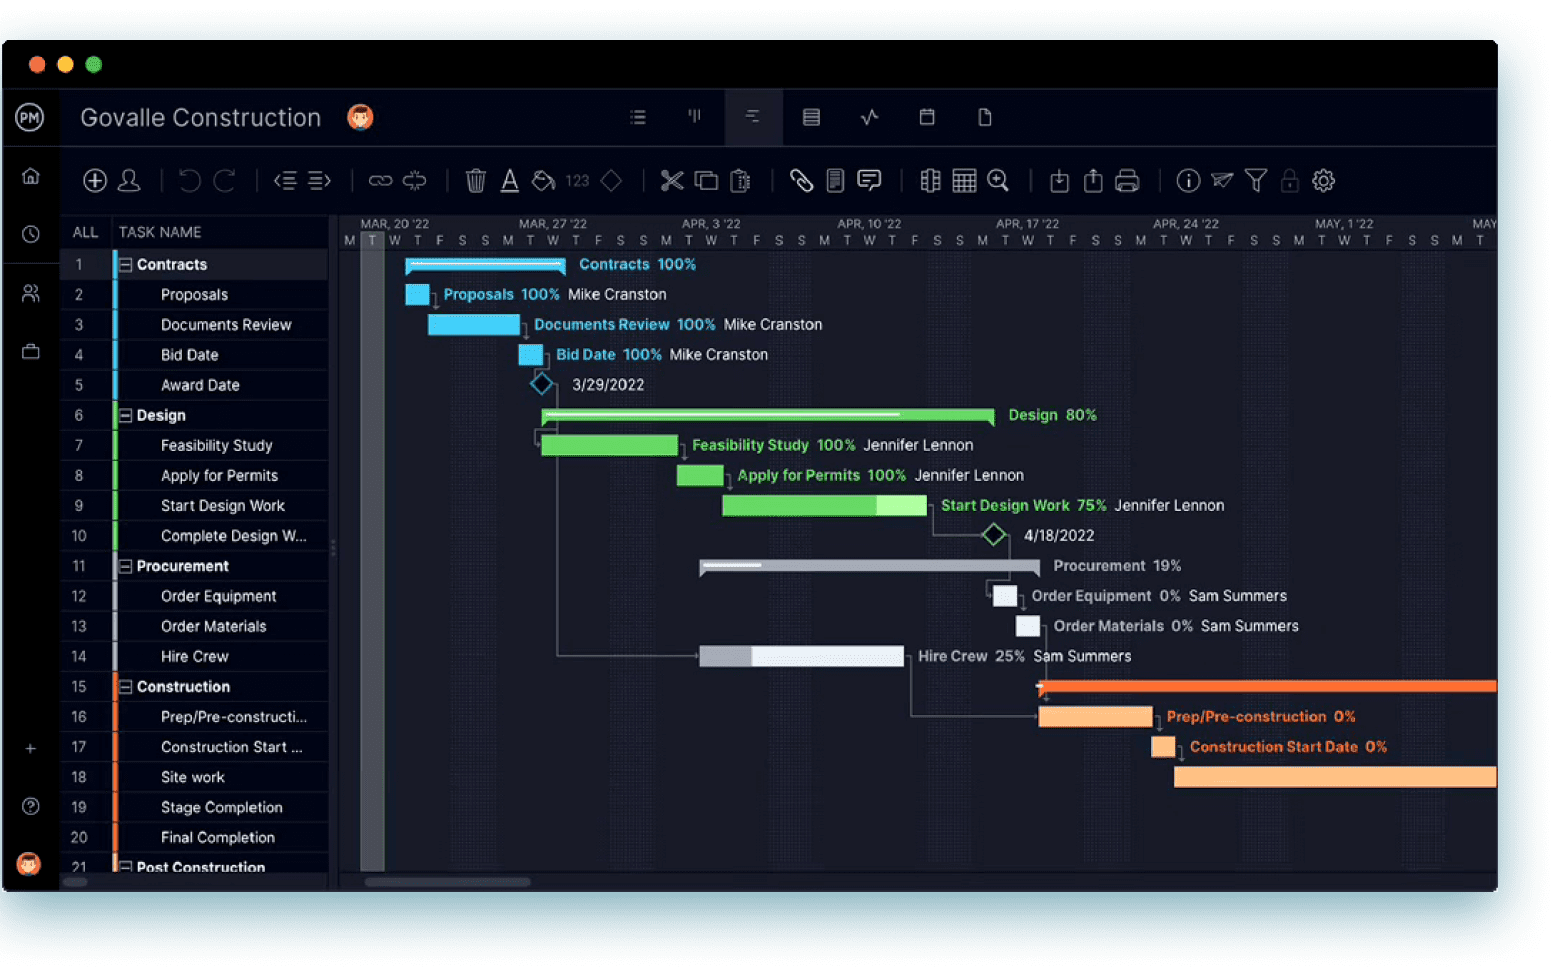Click the undo arrow icon
Image resolution: width=1558 pixels, height=972 pixels.
(189, 181)
